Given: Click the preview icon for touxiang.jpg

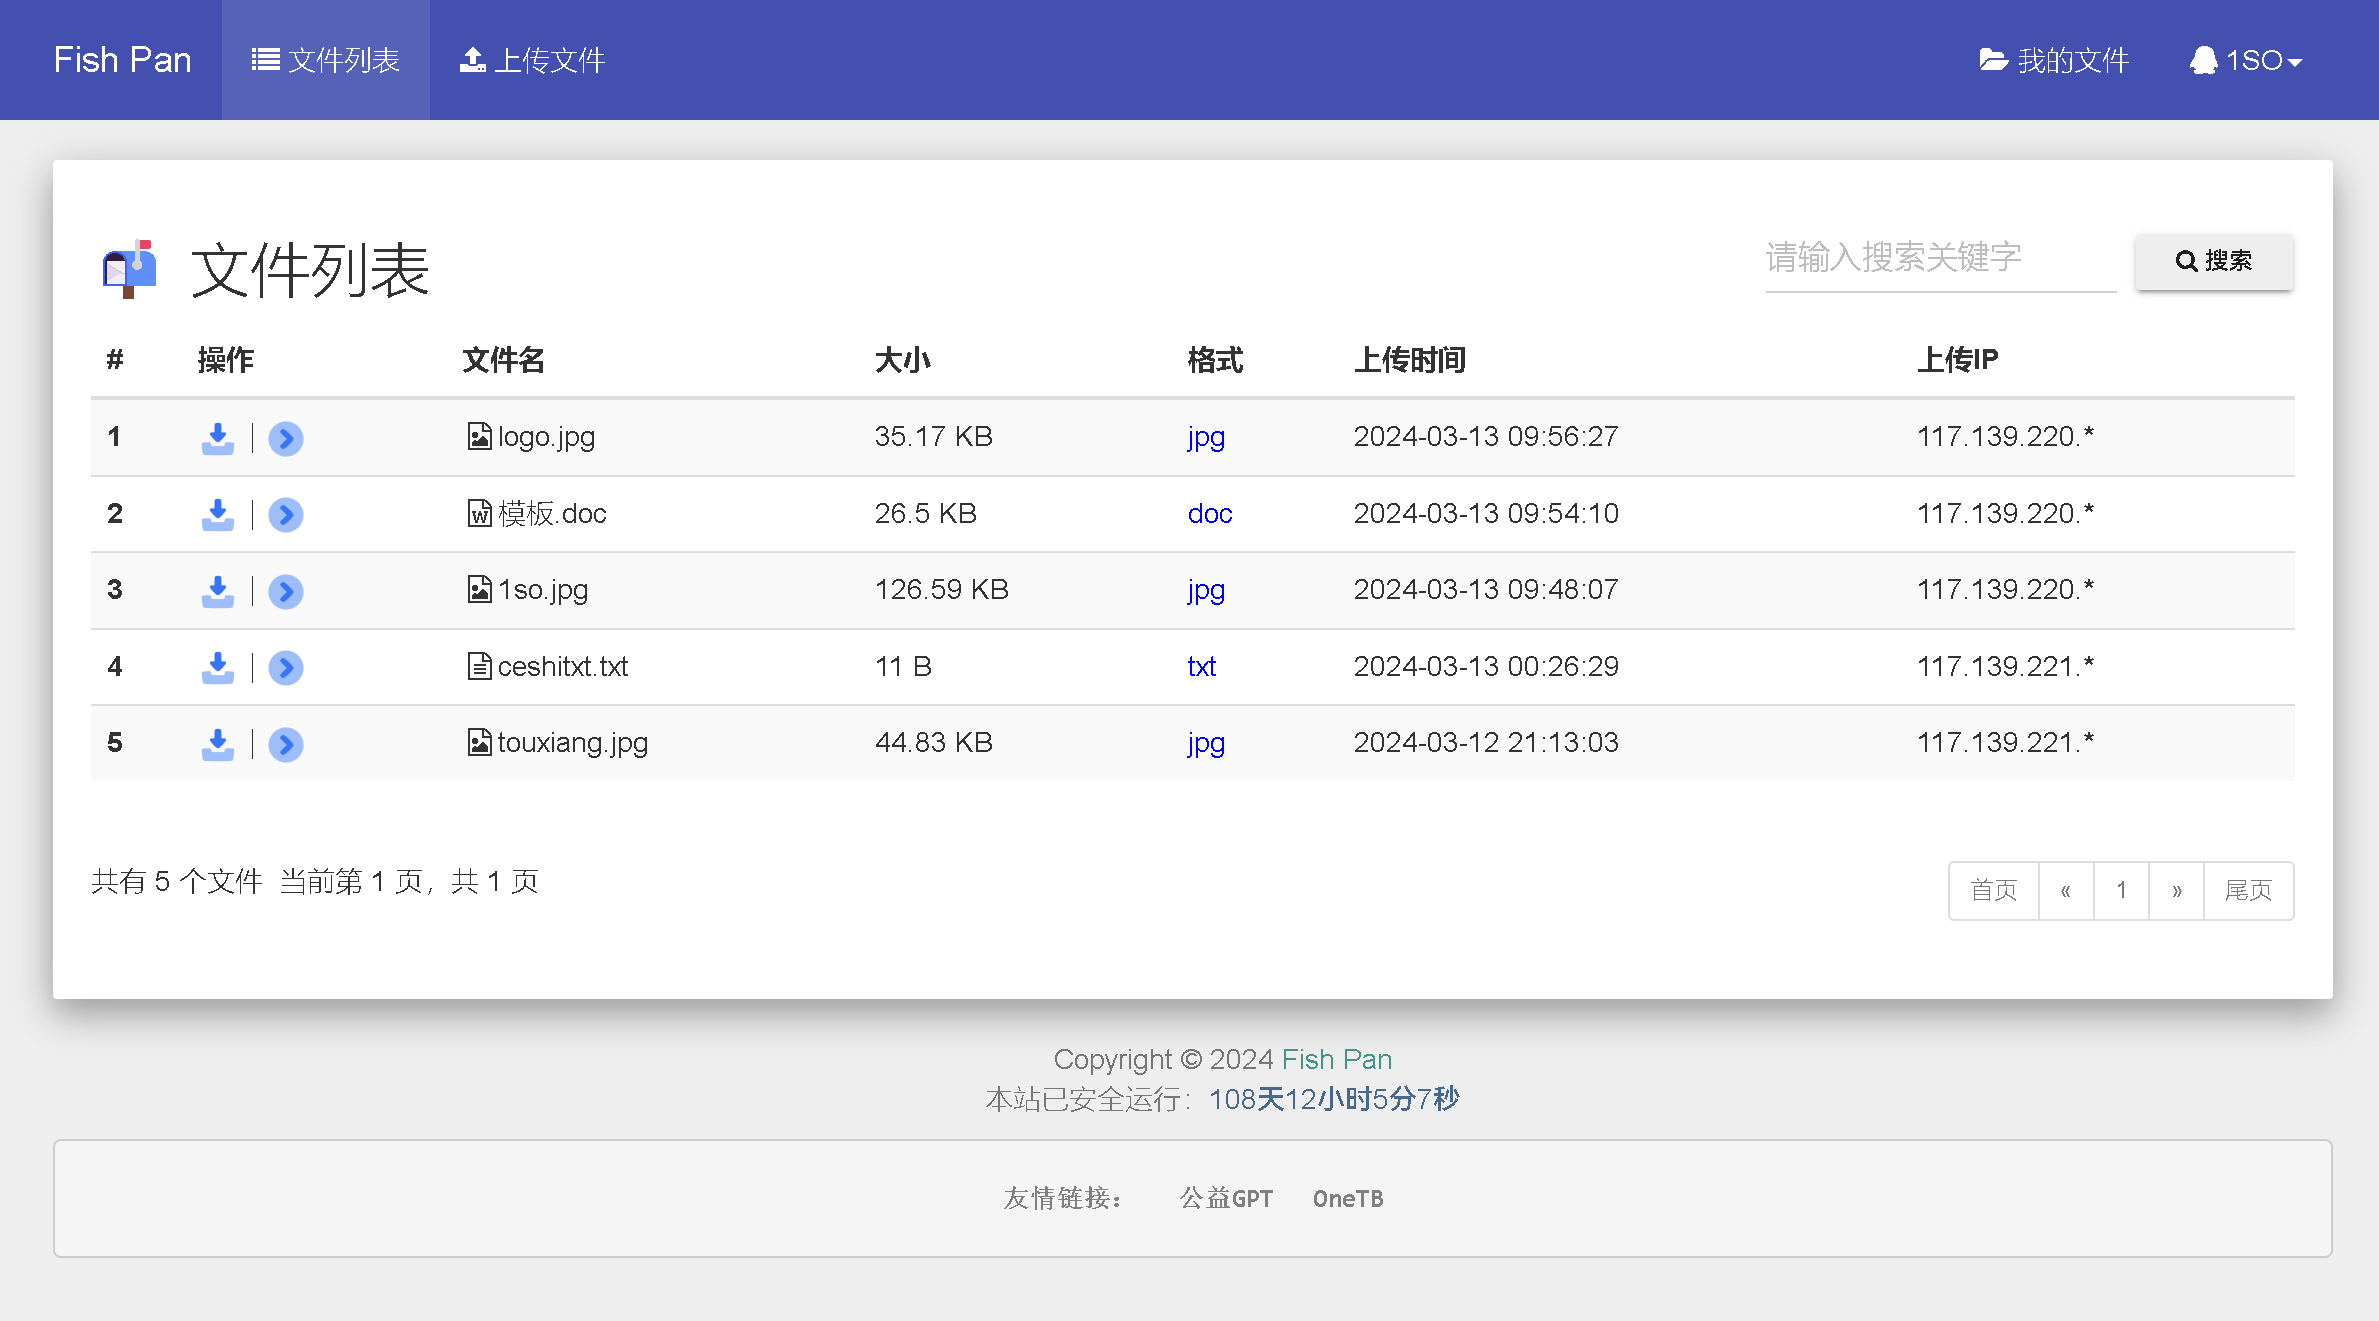Looking at the screenshot, I should pos(285,742).
